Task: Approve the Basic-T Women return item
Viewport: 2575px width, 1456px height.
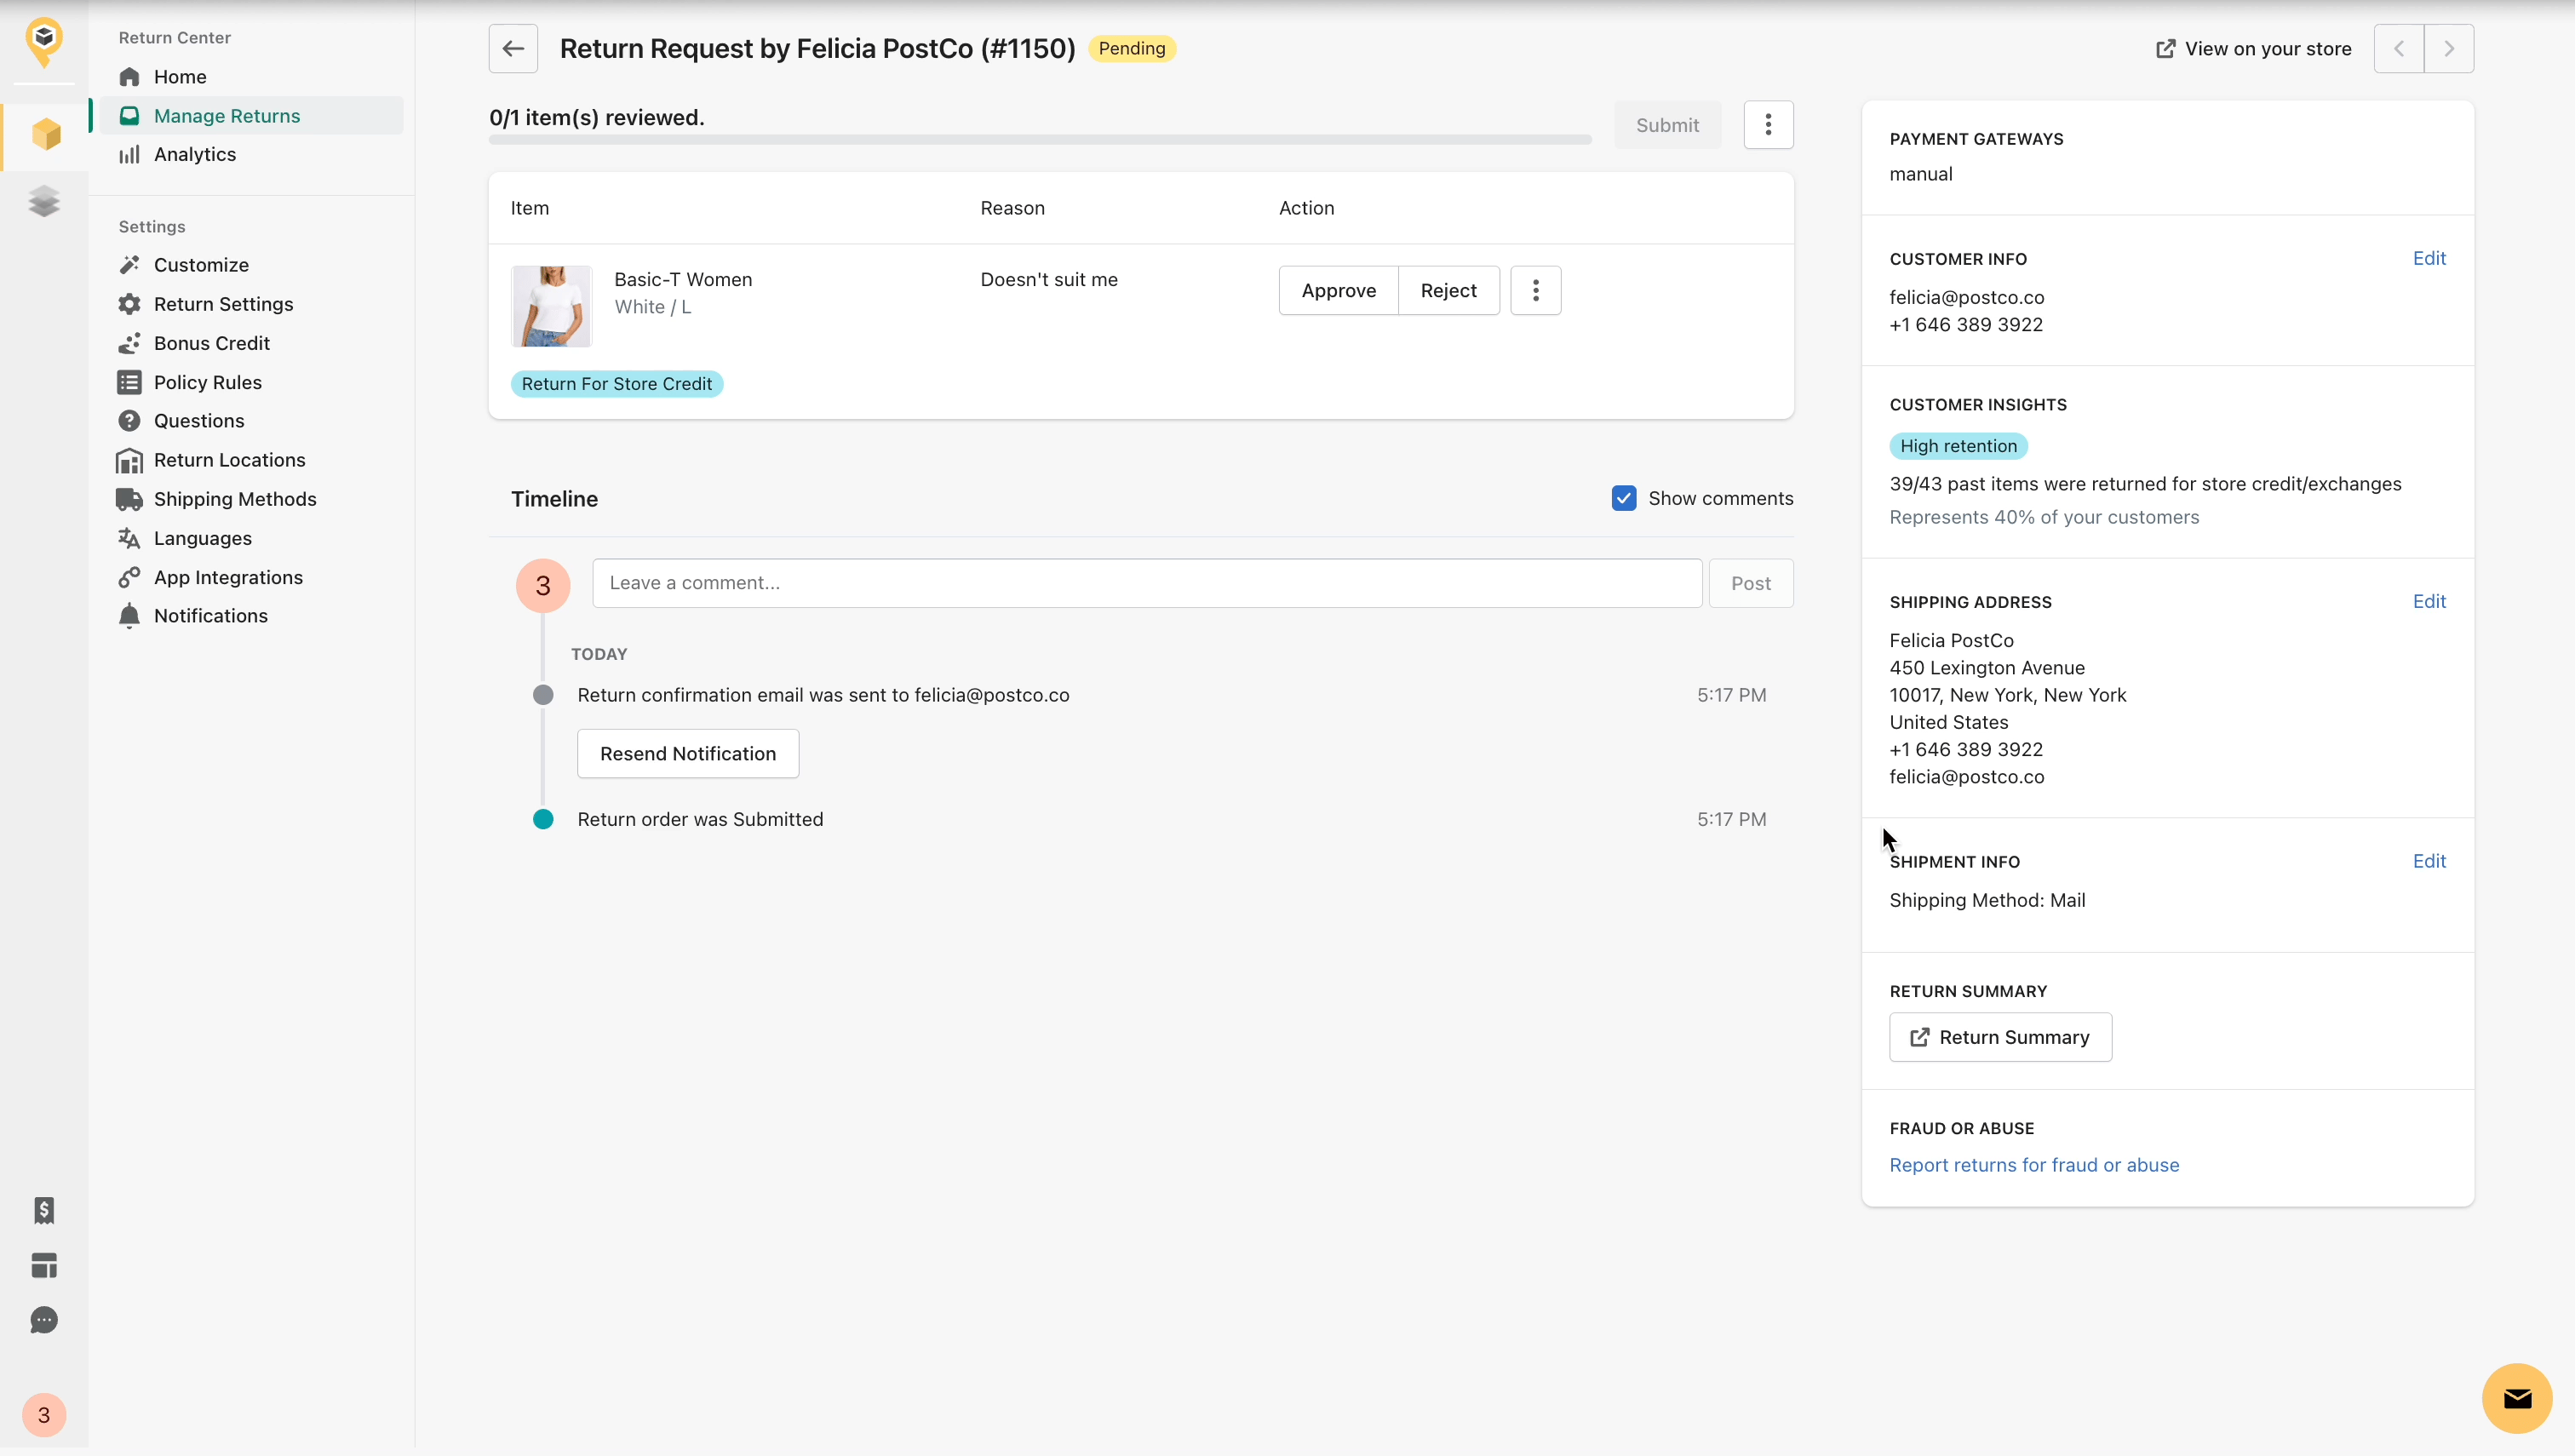Action: (x=1338, y=290)
